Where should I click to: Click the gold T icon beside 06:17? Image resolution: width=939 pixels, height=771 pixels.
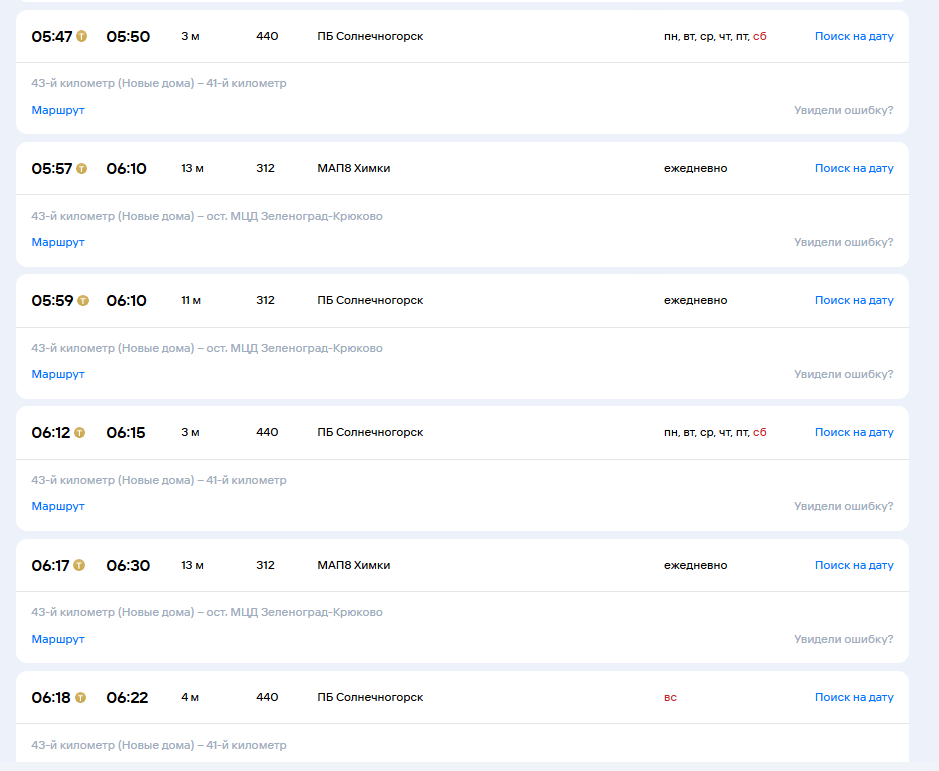pos(79,566)
